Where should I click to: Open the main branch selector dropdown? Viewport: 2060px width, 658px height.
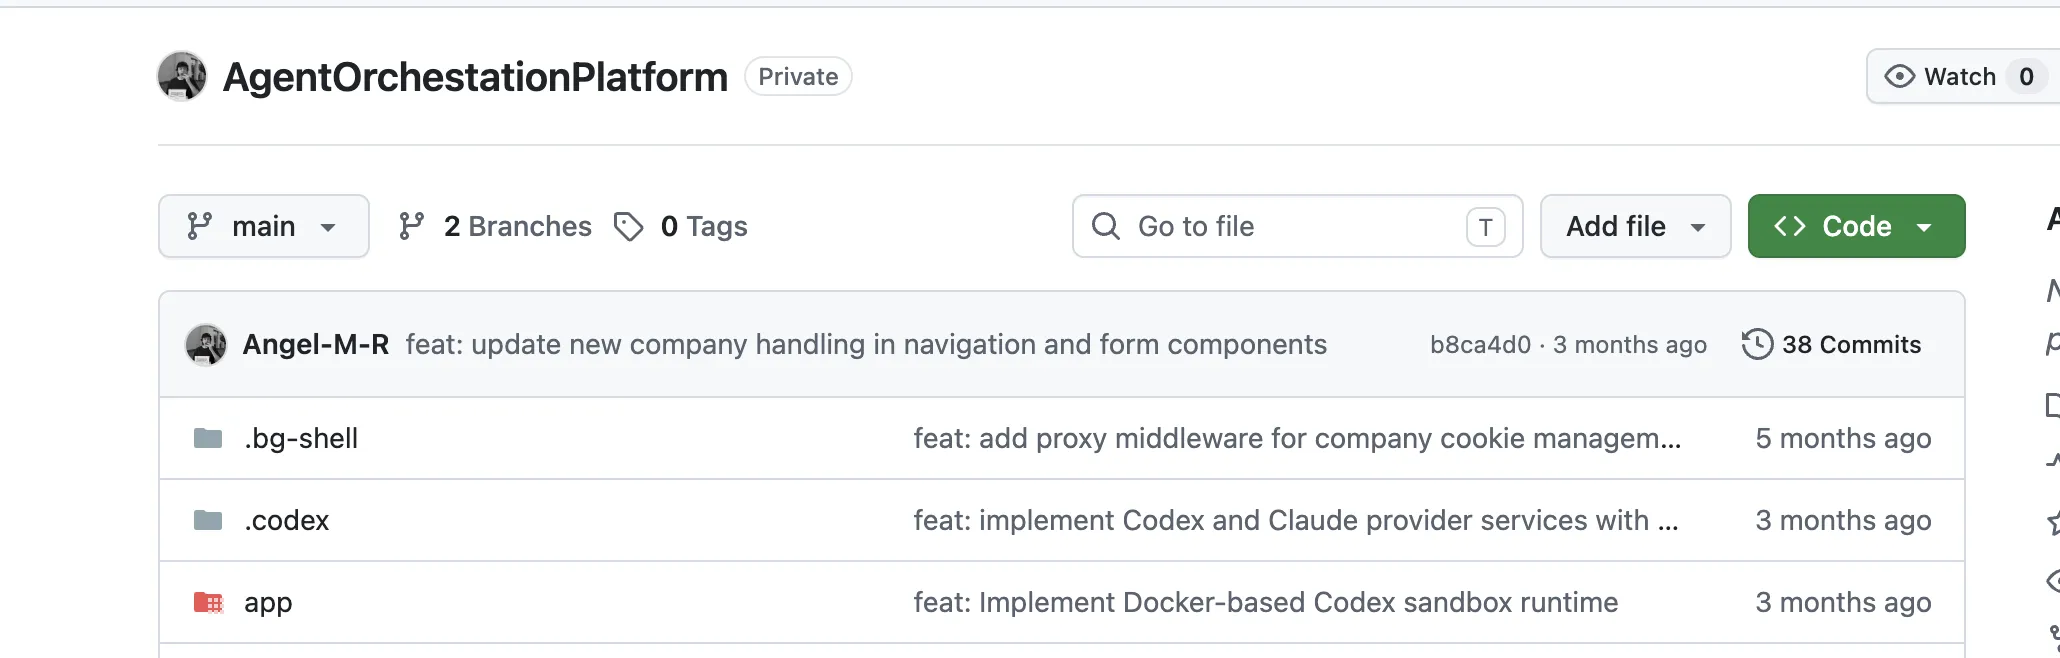tap(264, 226)
